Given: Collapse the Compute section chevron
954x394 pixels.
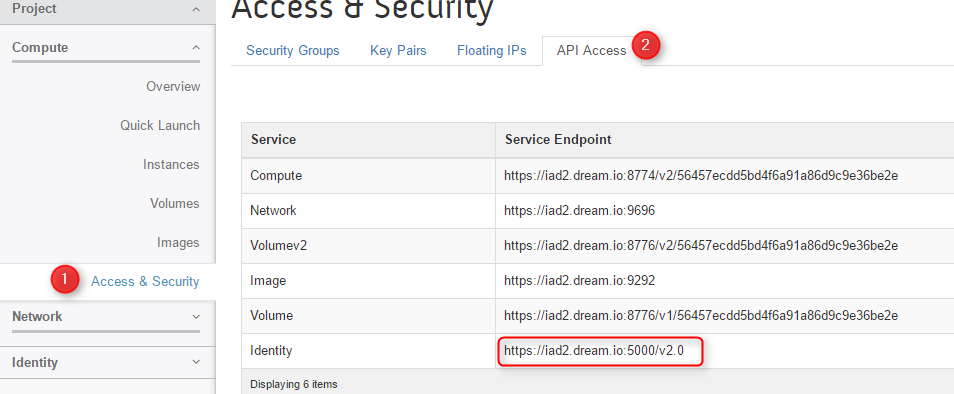Looking at the screenshot, I should [x=195, y=47].
